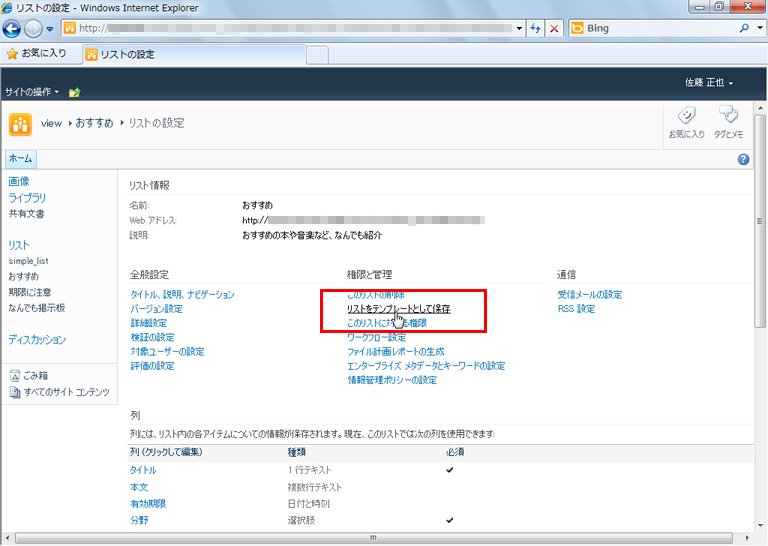The width and height of the screenshot is (768, 546).
Task: Click the horizontal scrollbar thumb
Action: [x=374, y=538]
